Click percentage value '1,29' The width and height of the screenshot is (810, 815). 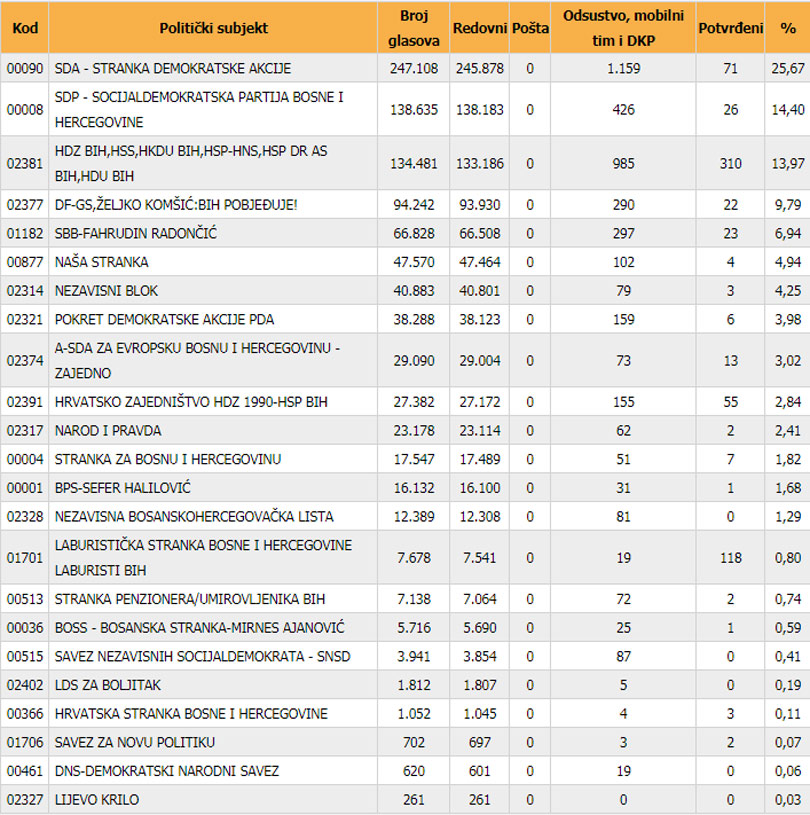coord(788,516)
